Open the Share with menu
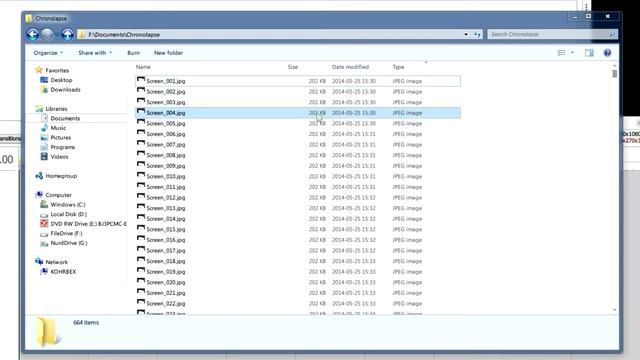 95,53
